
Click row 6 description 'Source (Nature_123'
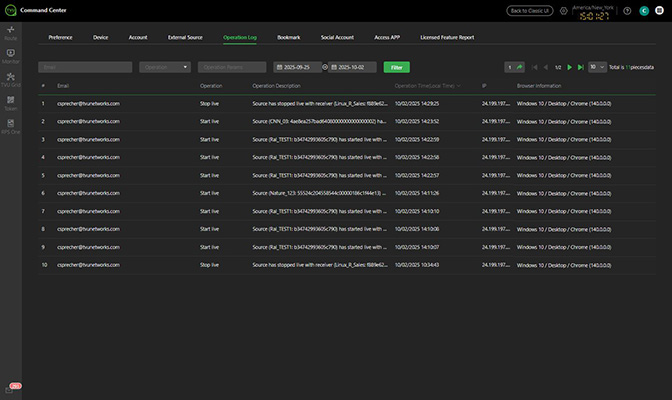pyautogui.click(x=319, y=193)
